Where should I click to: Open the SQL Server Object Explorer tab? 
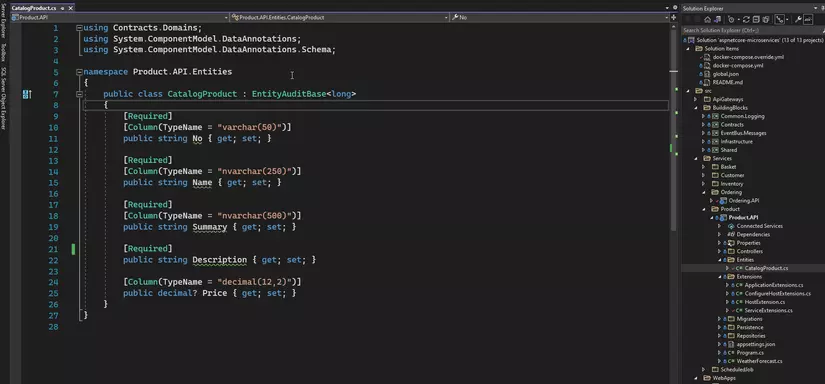[x=3, y=97]
